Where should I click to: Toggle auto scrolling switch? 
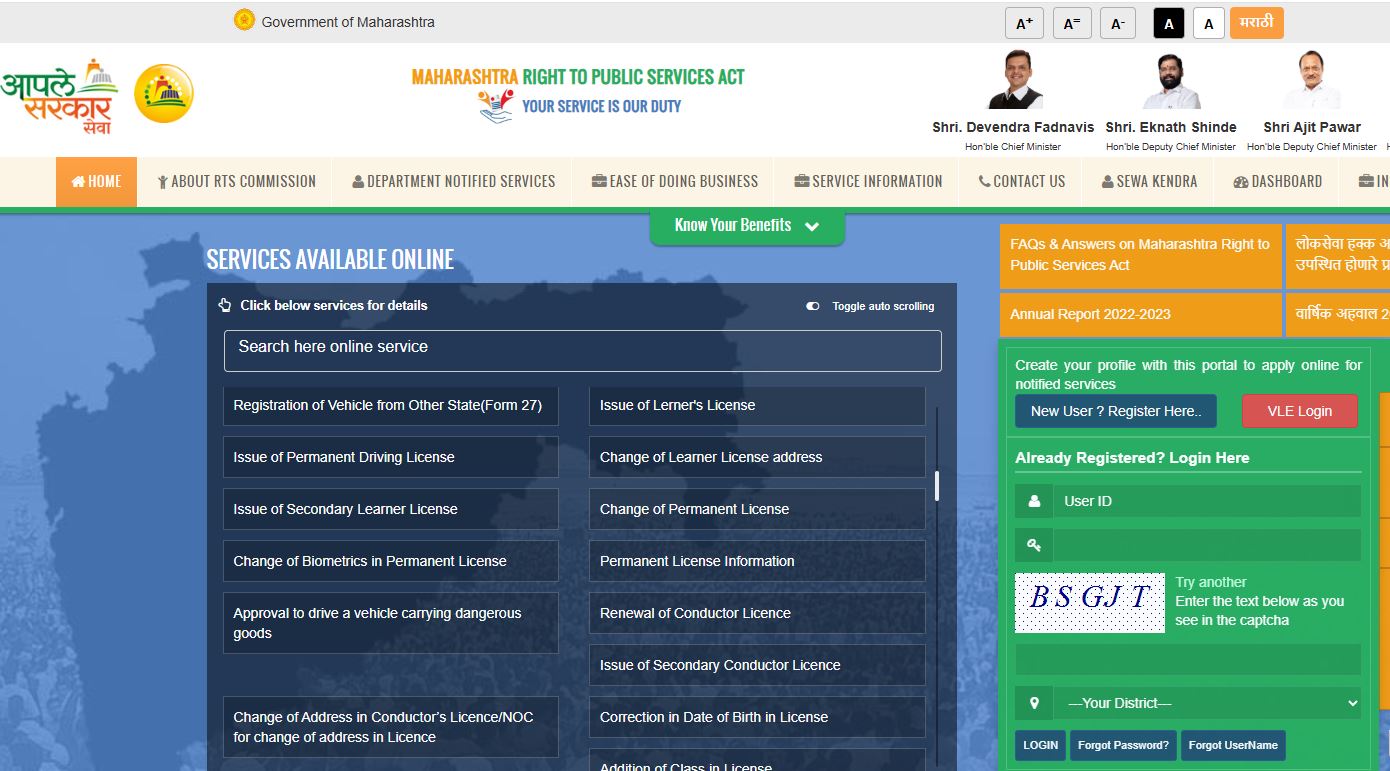(x=813, y=306)
